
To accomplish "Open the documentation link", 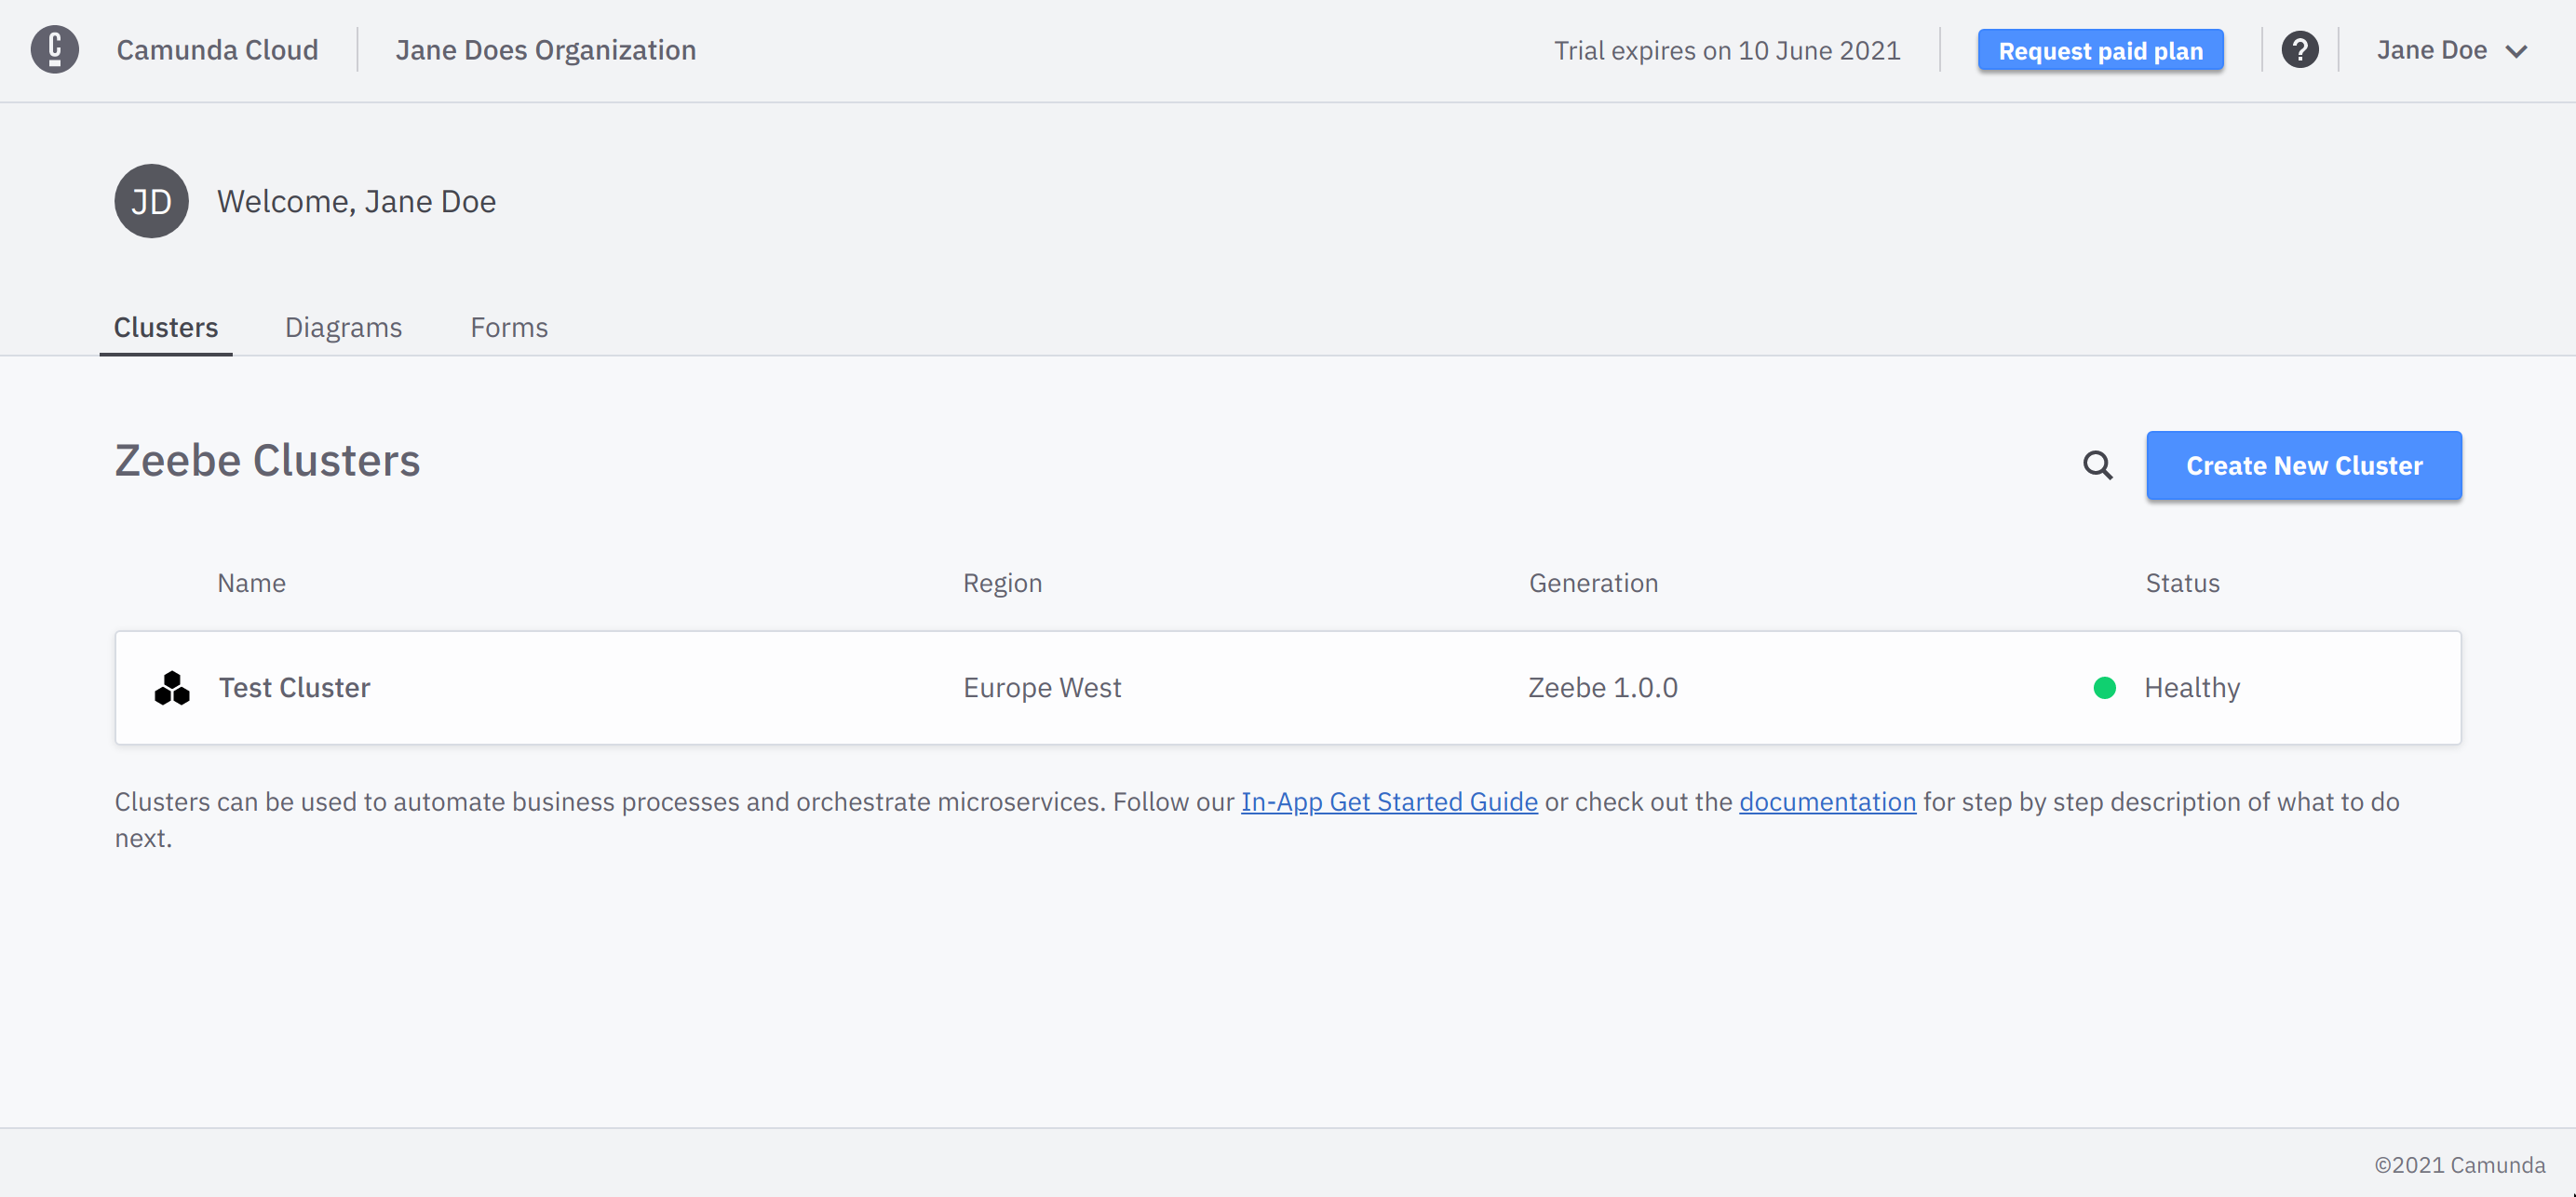I will (1827, 802).
